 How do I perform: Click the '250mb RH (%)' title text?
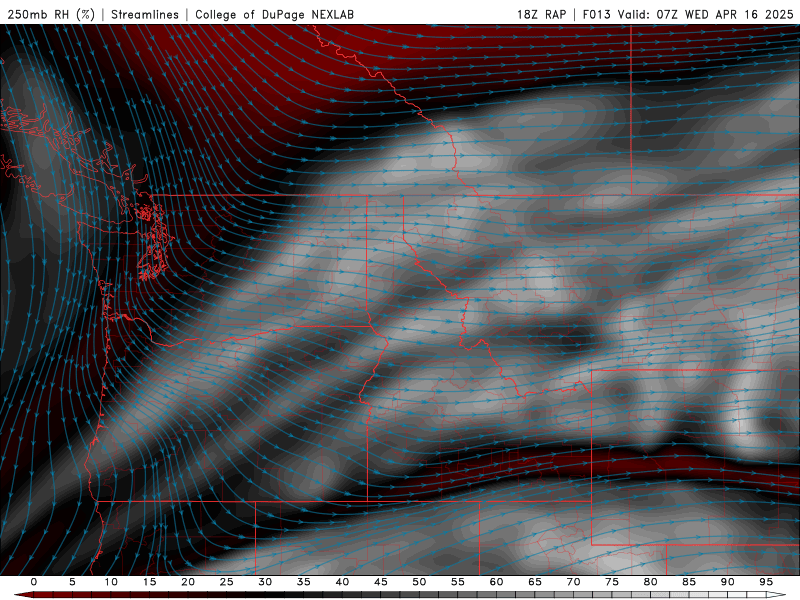coord(51,14)
